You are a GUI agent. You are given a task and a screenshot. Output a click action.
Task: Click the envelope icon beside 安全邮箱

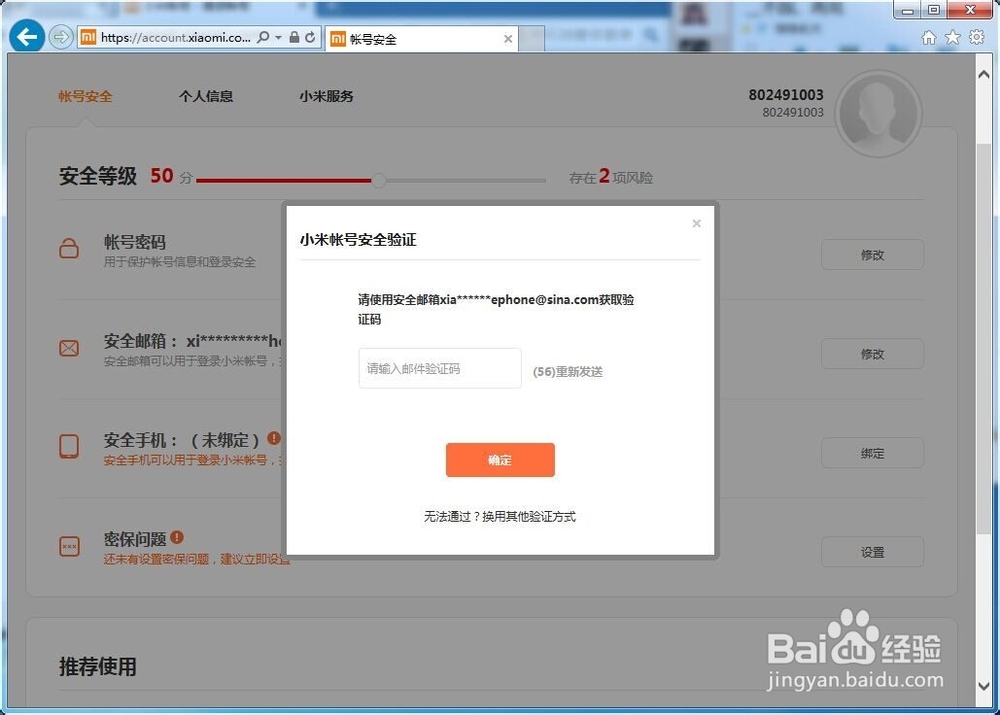[68, 348]
